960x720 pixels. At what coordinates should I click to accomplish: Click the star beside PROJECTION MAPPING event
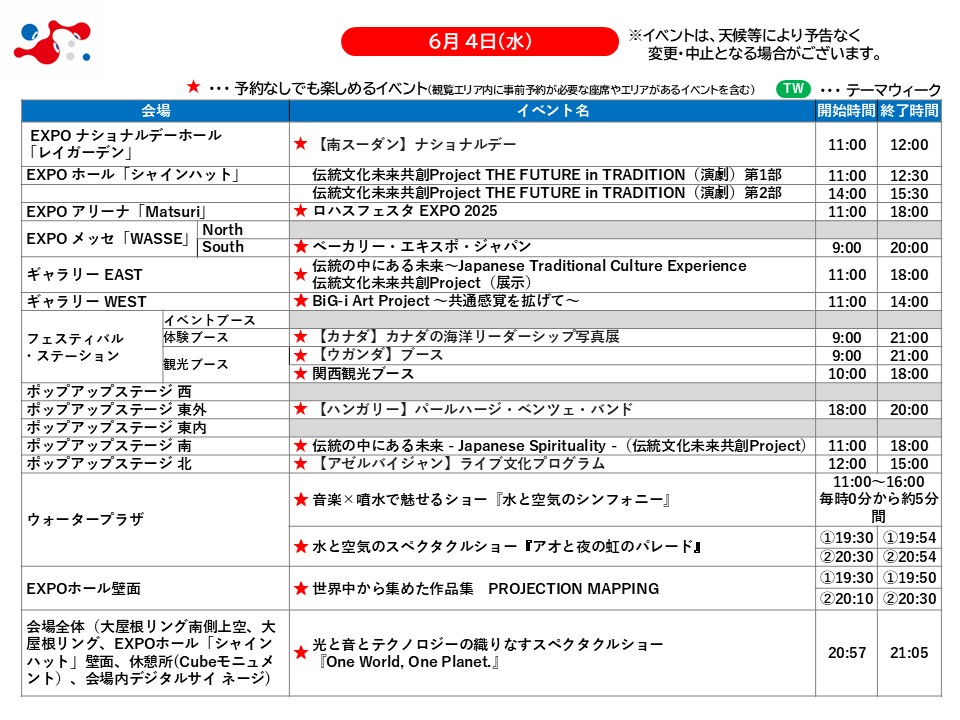click(x=300, y=589)
